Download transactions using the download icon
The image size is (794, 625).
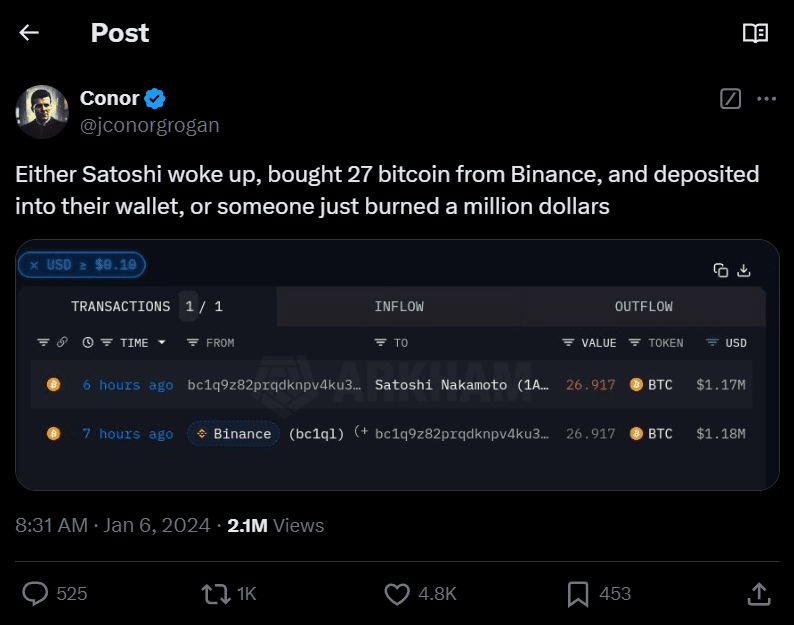pos(744,270)
